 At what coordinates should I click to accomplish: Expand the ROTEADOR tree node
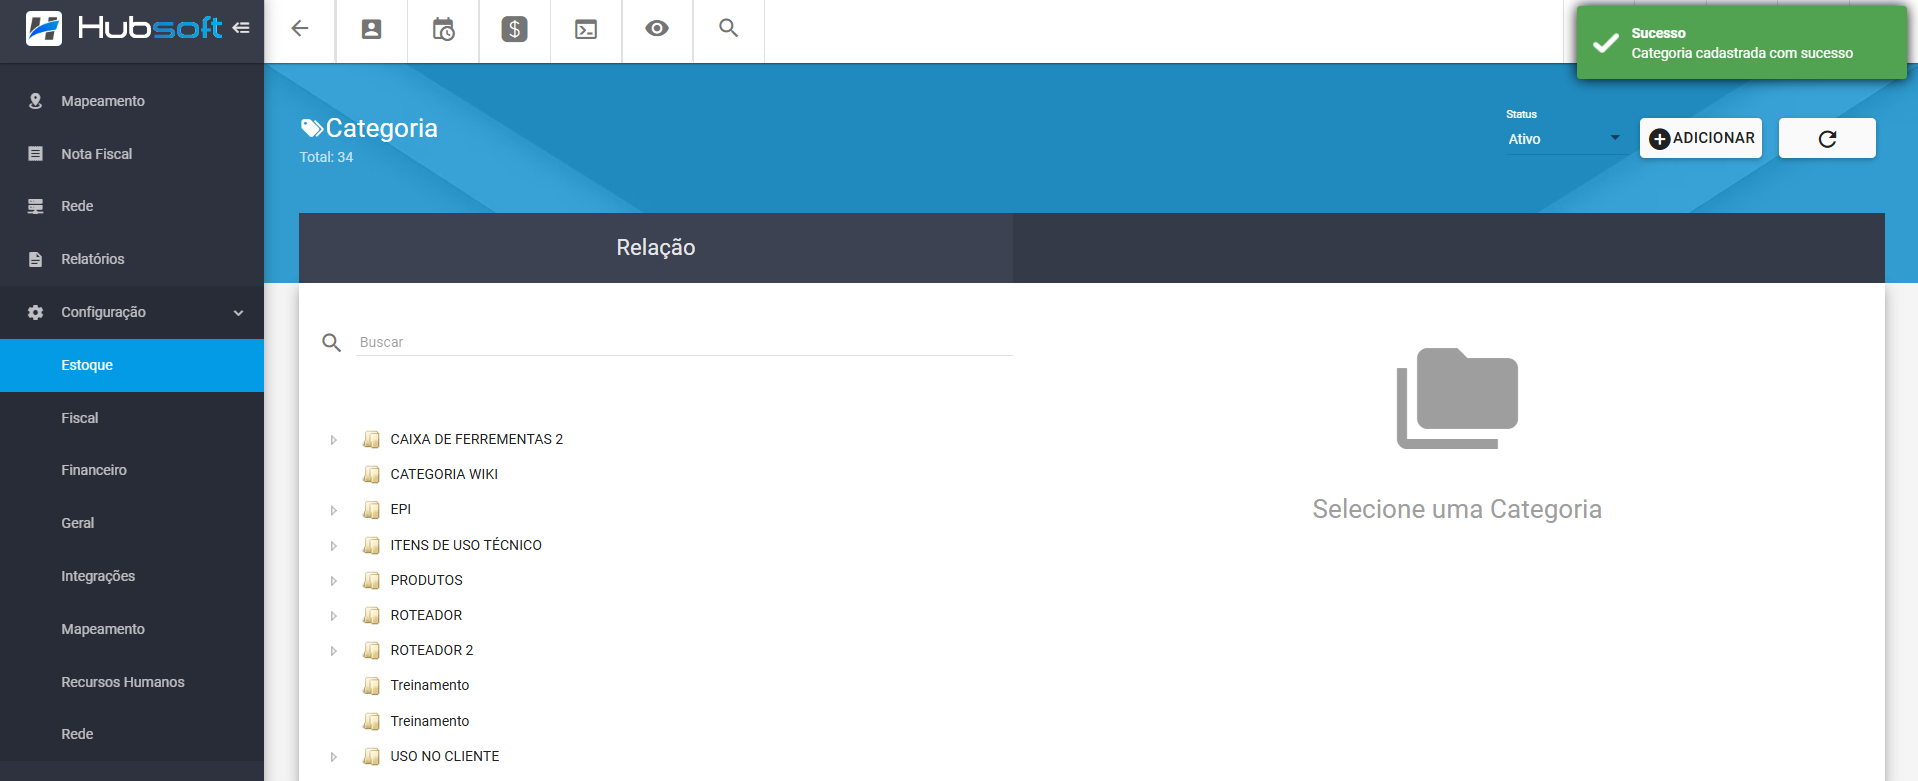click(333, 616)
